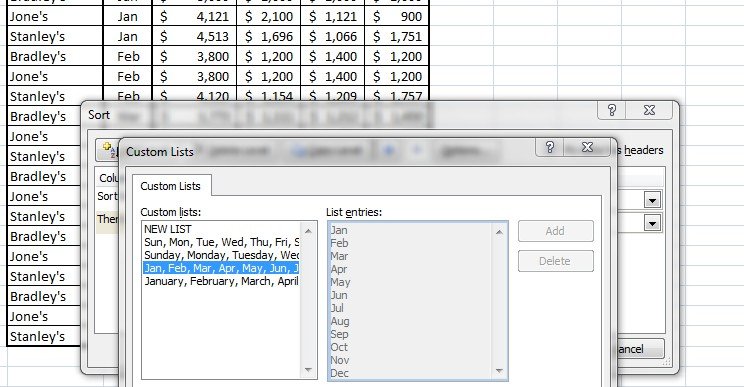Screen dimensions: 744x387
Task: Select the Custom Lists tab
Action: pyautogui.click(x=171, y=186)
